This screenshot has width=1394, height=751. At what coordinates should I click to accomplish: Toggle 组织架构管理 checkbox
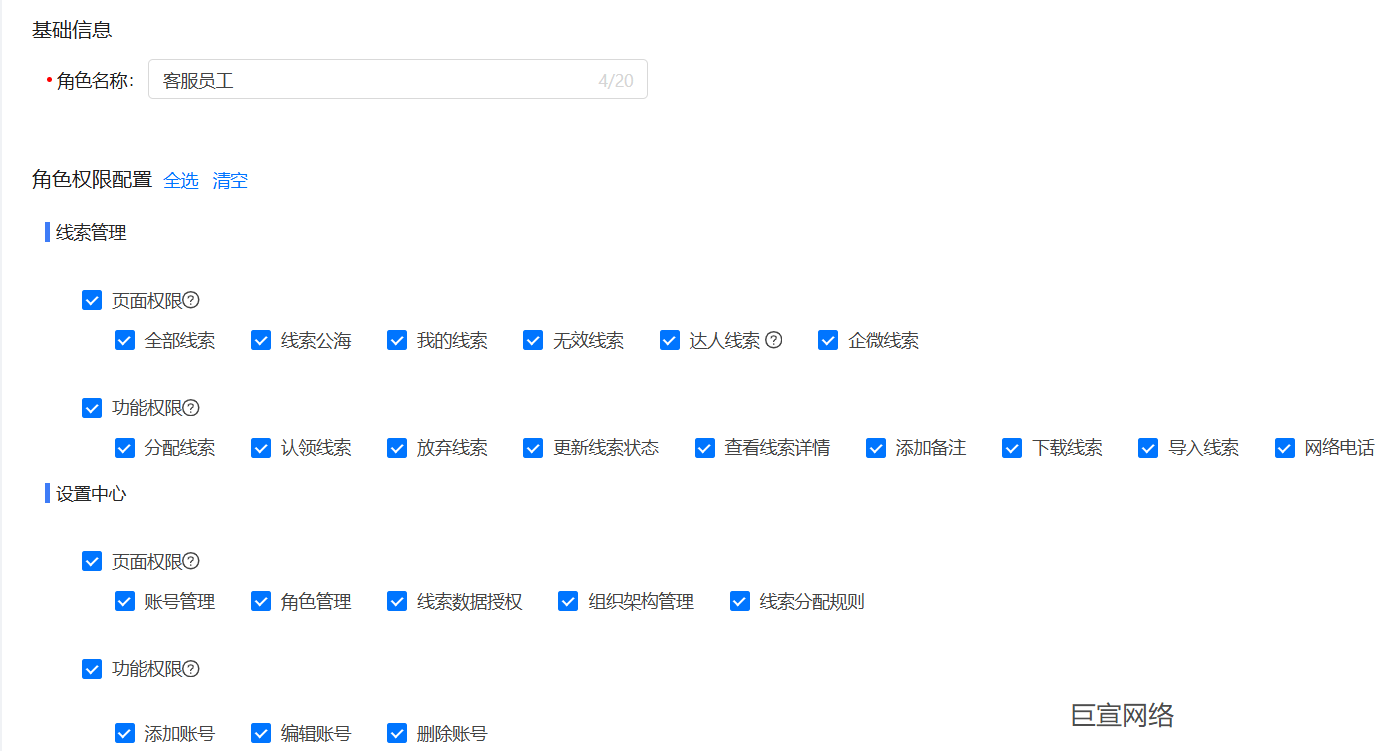click(x=568, y=601)
